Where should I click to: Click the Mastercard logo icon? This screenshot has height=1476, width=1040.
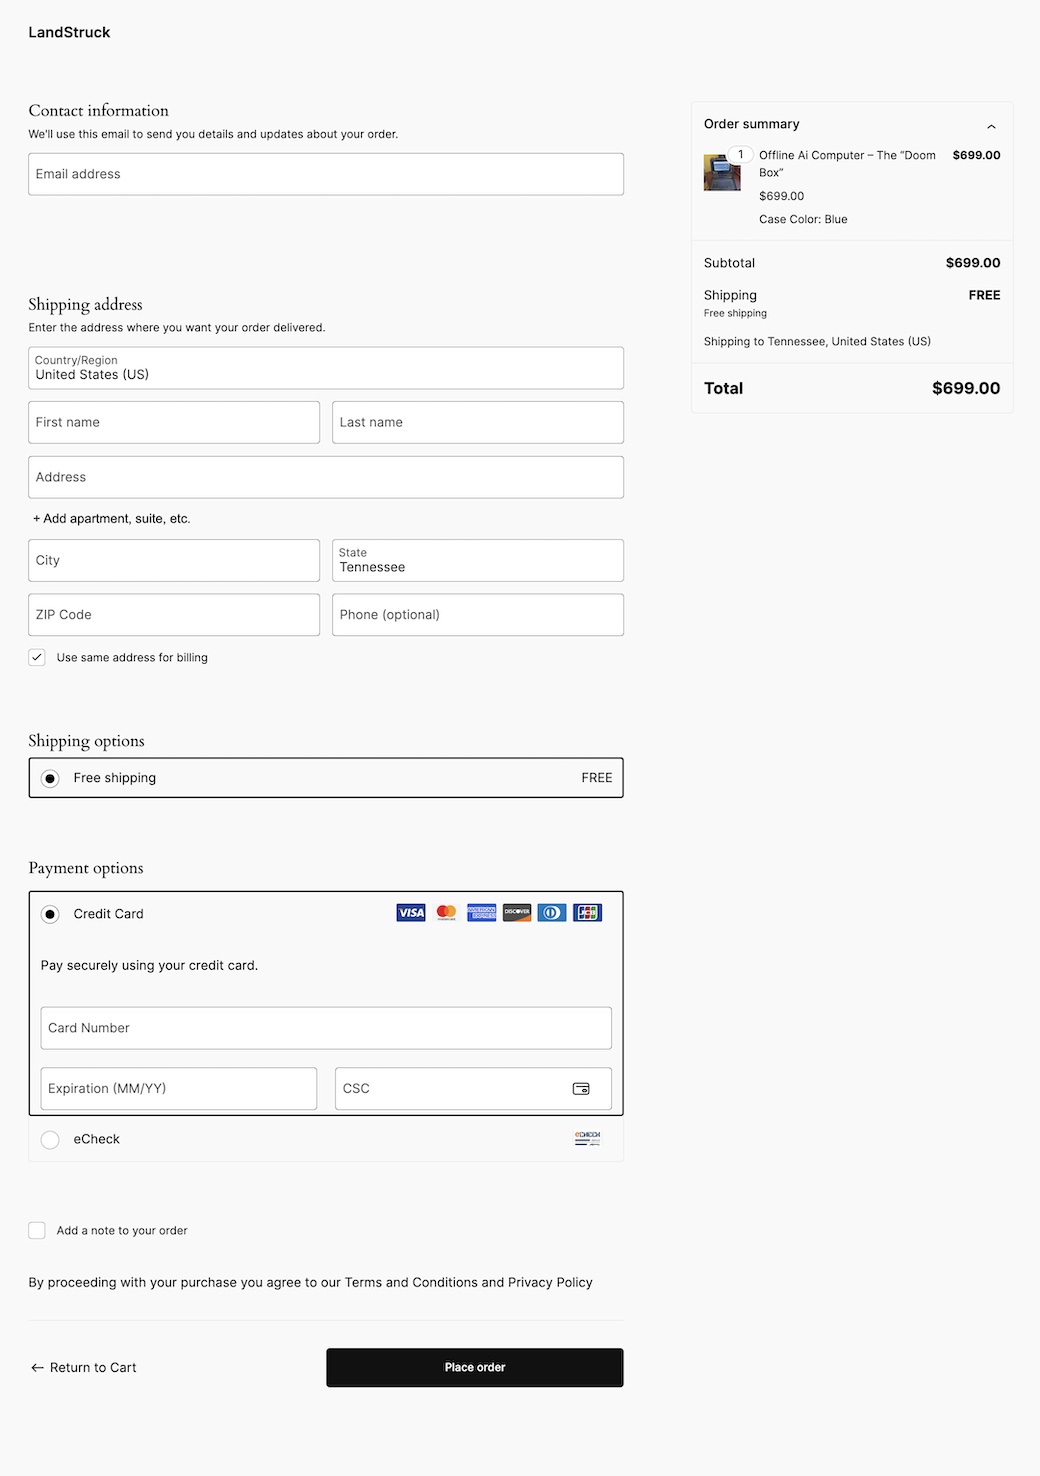(446, 913)
